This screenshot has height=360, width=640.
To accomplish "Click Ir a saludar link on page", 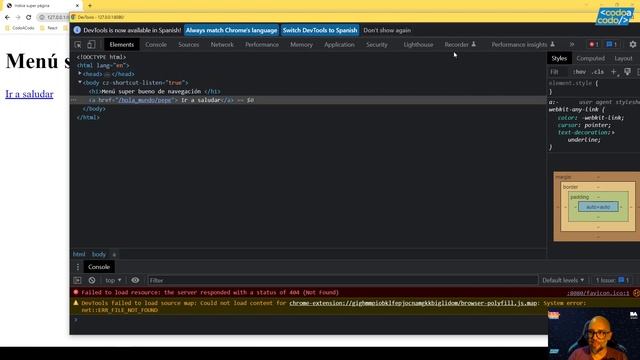I will 29,94.
